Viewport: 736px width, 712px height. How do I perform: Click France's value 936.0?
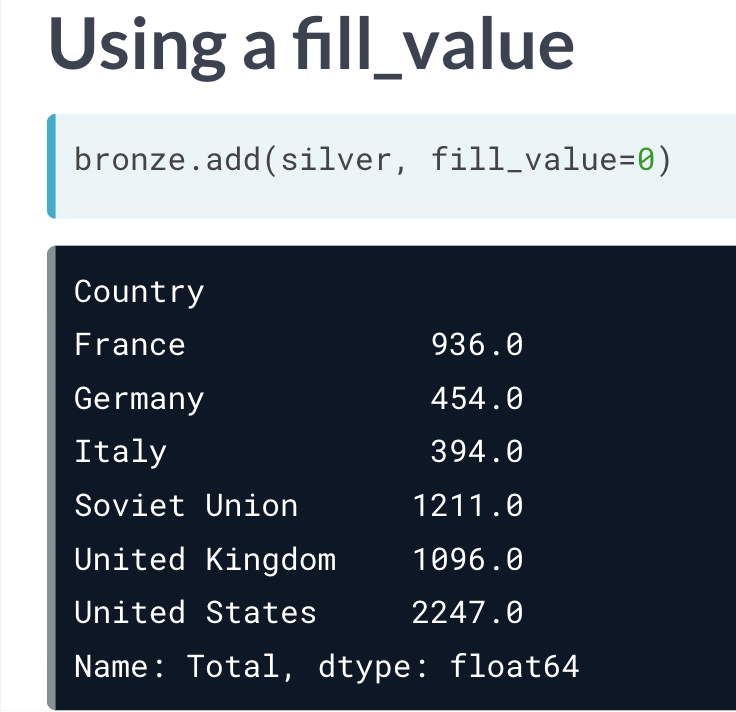click(x=477, y=346)
